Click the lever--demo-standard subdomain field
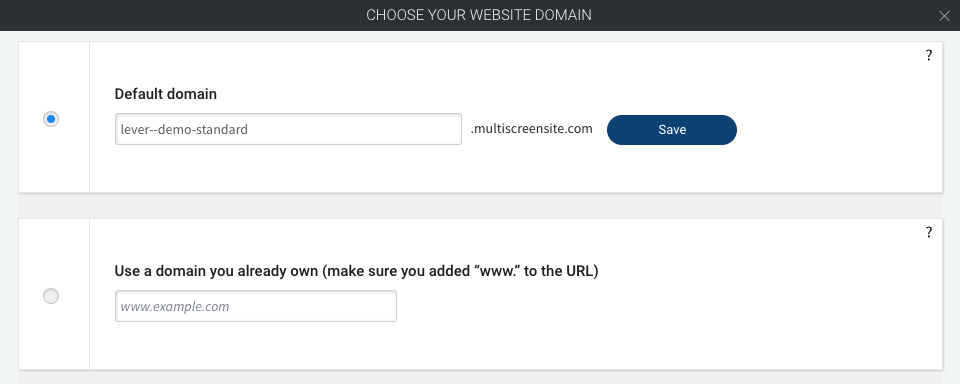The image size is (960, 384). click(288, 129)
